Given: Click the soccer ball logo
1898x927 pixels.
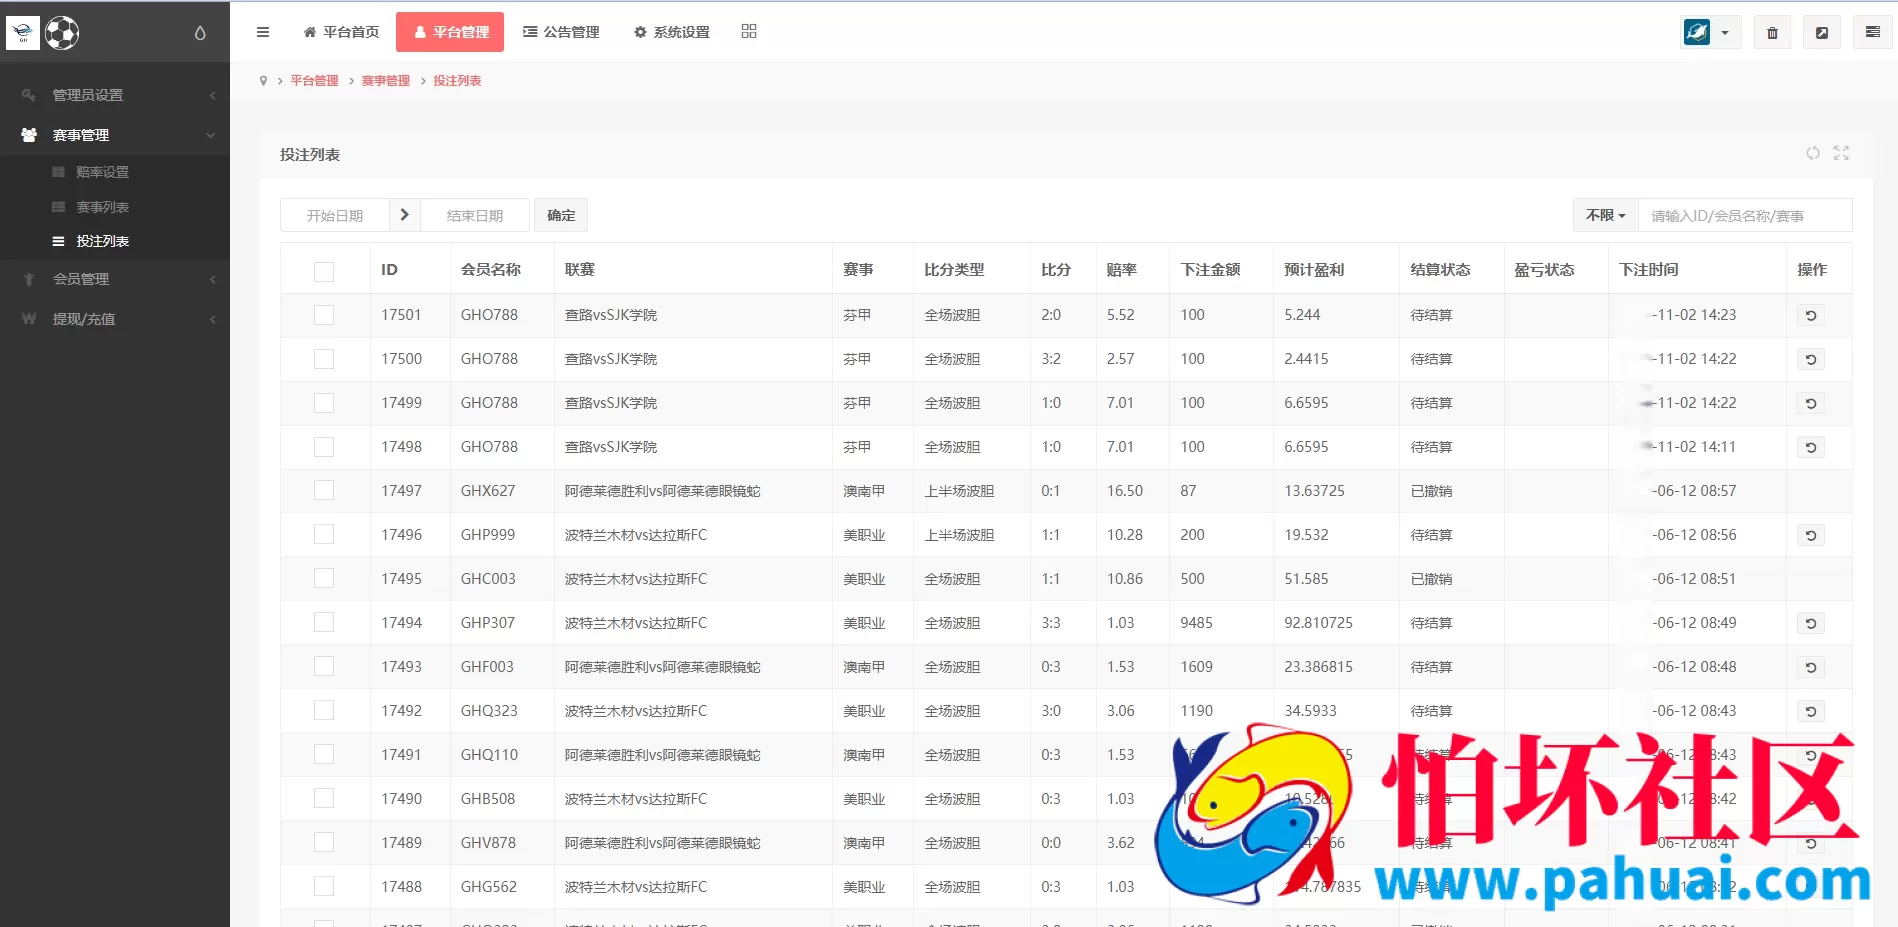Looking at the screenshot, I should [62, 33].
